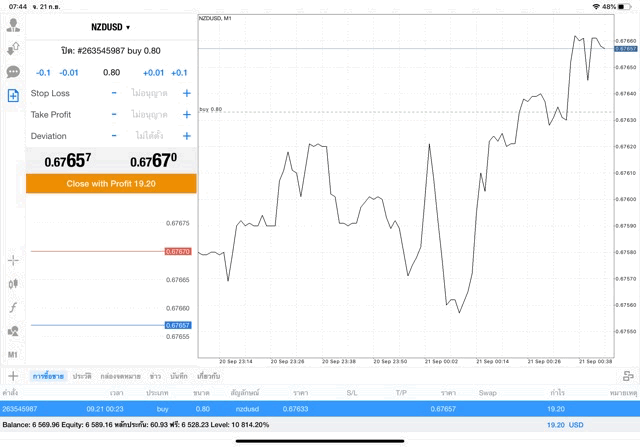Increase volume by 0.01
640x447 pixels.
[153, 73]
